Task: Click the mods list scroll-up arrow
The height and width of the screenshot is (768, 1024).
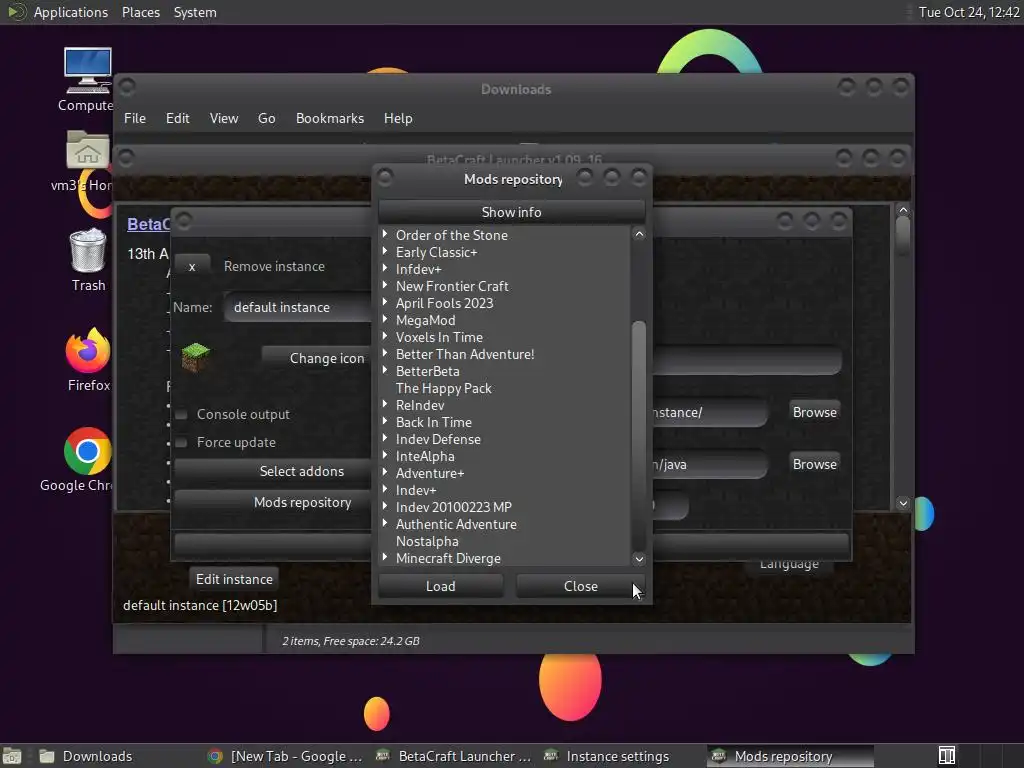Action: click(639, 234)
